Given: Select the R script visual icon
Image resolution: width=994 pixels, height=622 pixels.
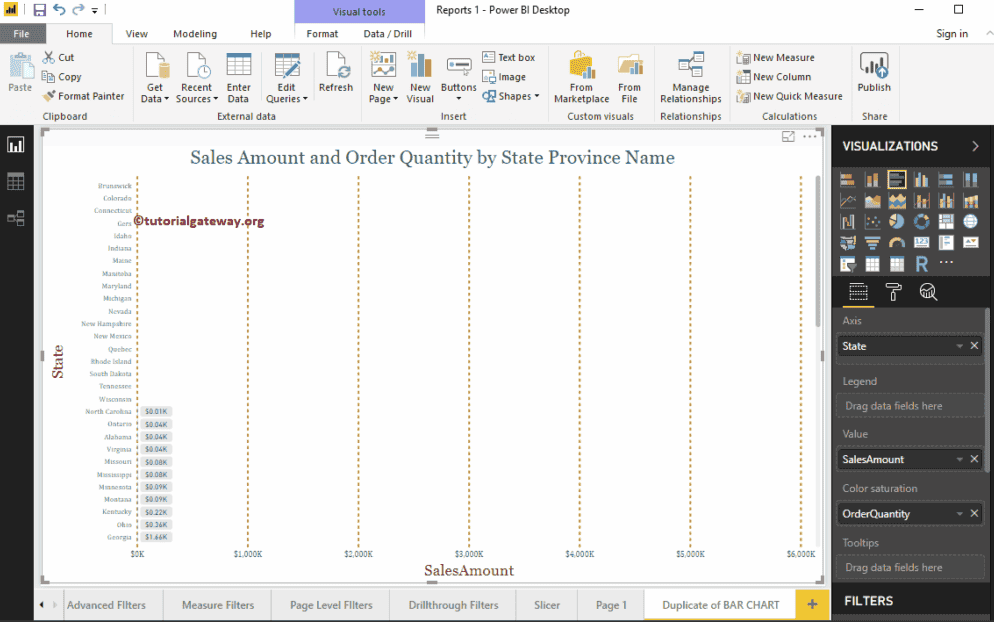Looking at the screenshot, I should pyautogui.click(x=921, y=263).
